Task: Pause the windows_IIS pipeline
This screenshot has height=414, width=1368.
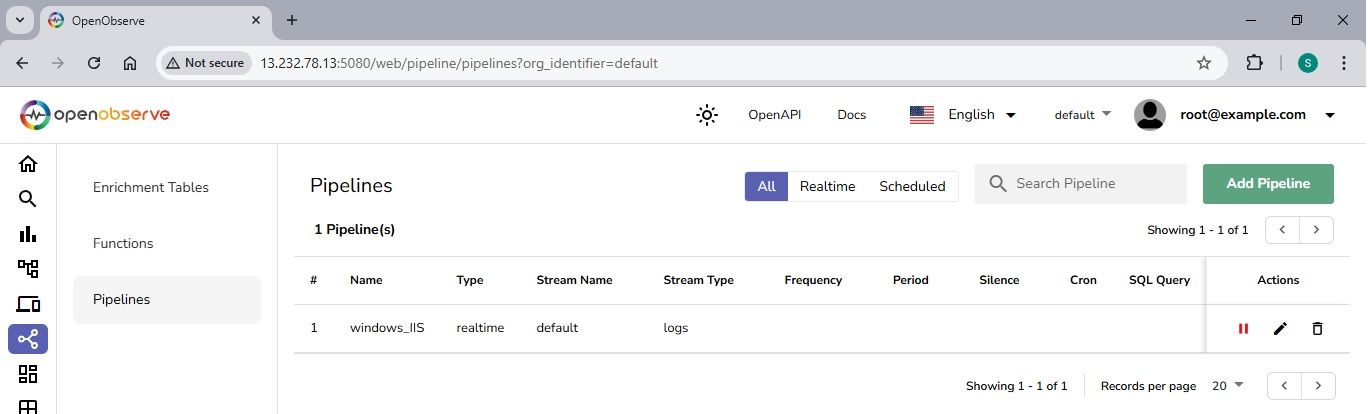Action: 1243,328
